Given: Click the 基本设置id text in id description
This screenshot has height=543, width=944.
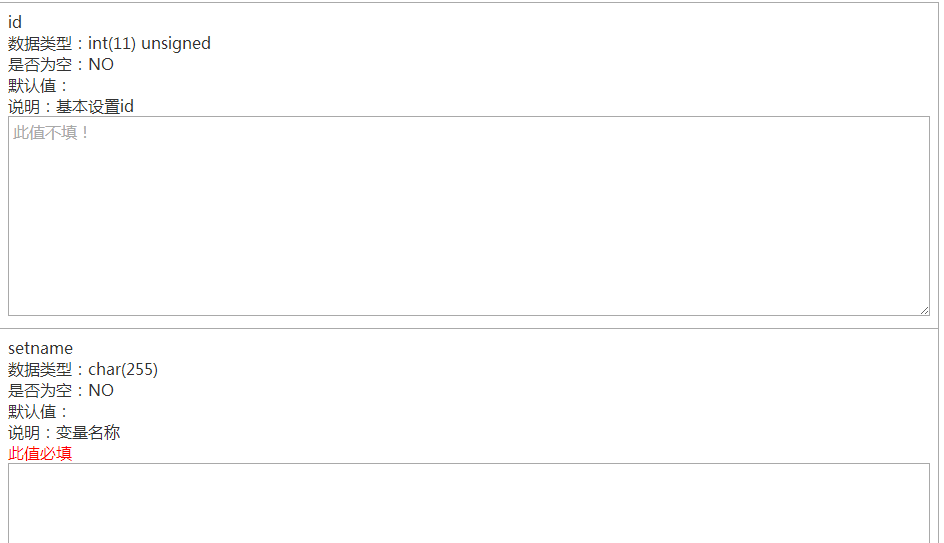Looking at the screenshot, I should [95, 107].
